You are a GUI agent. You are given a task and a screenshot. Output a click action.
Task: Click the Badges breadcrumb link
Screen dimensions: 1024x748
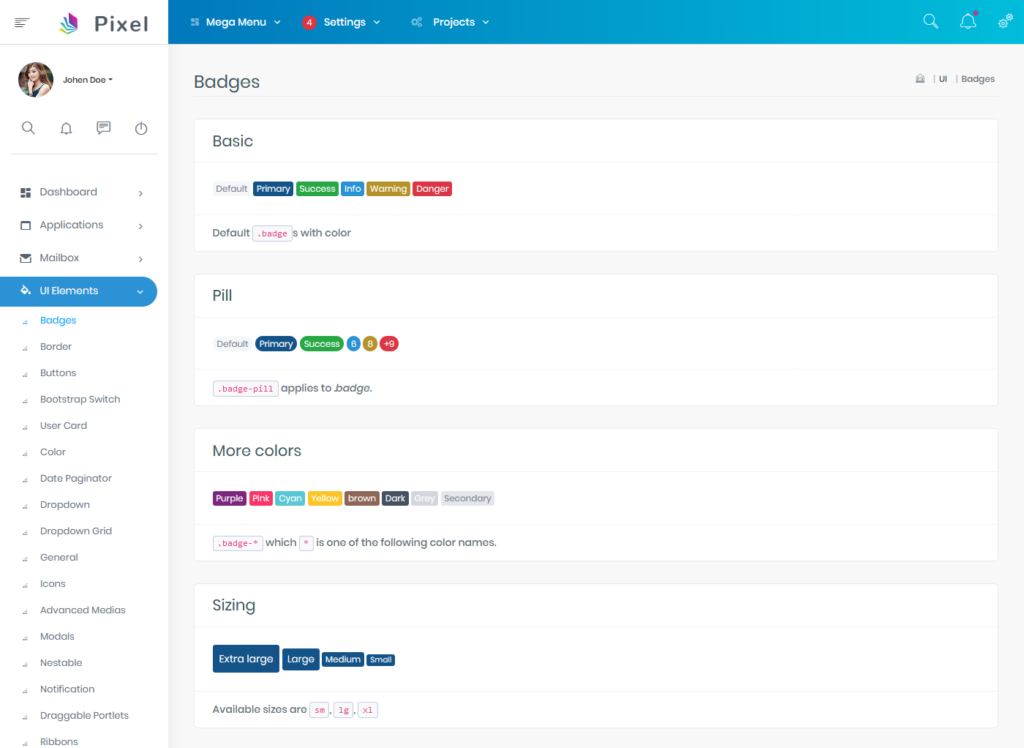pos(978,79)
